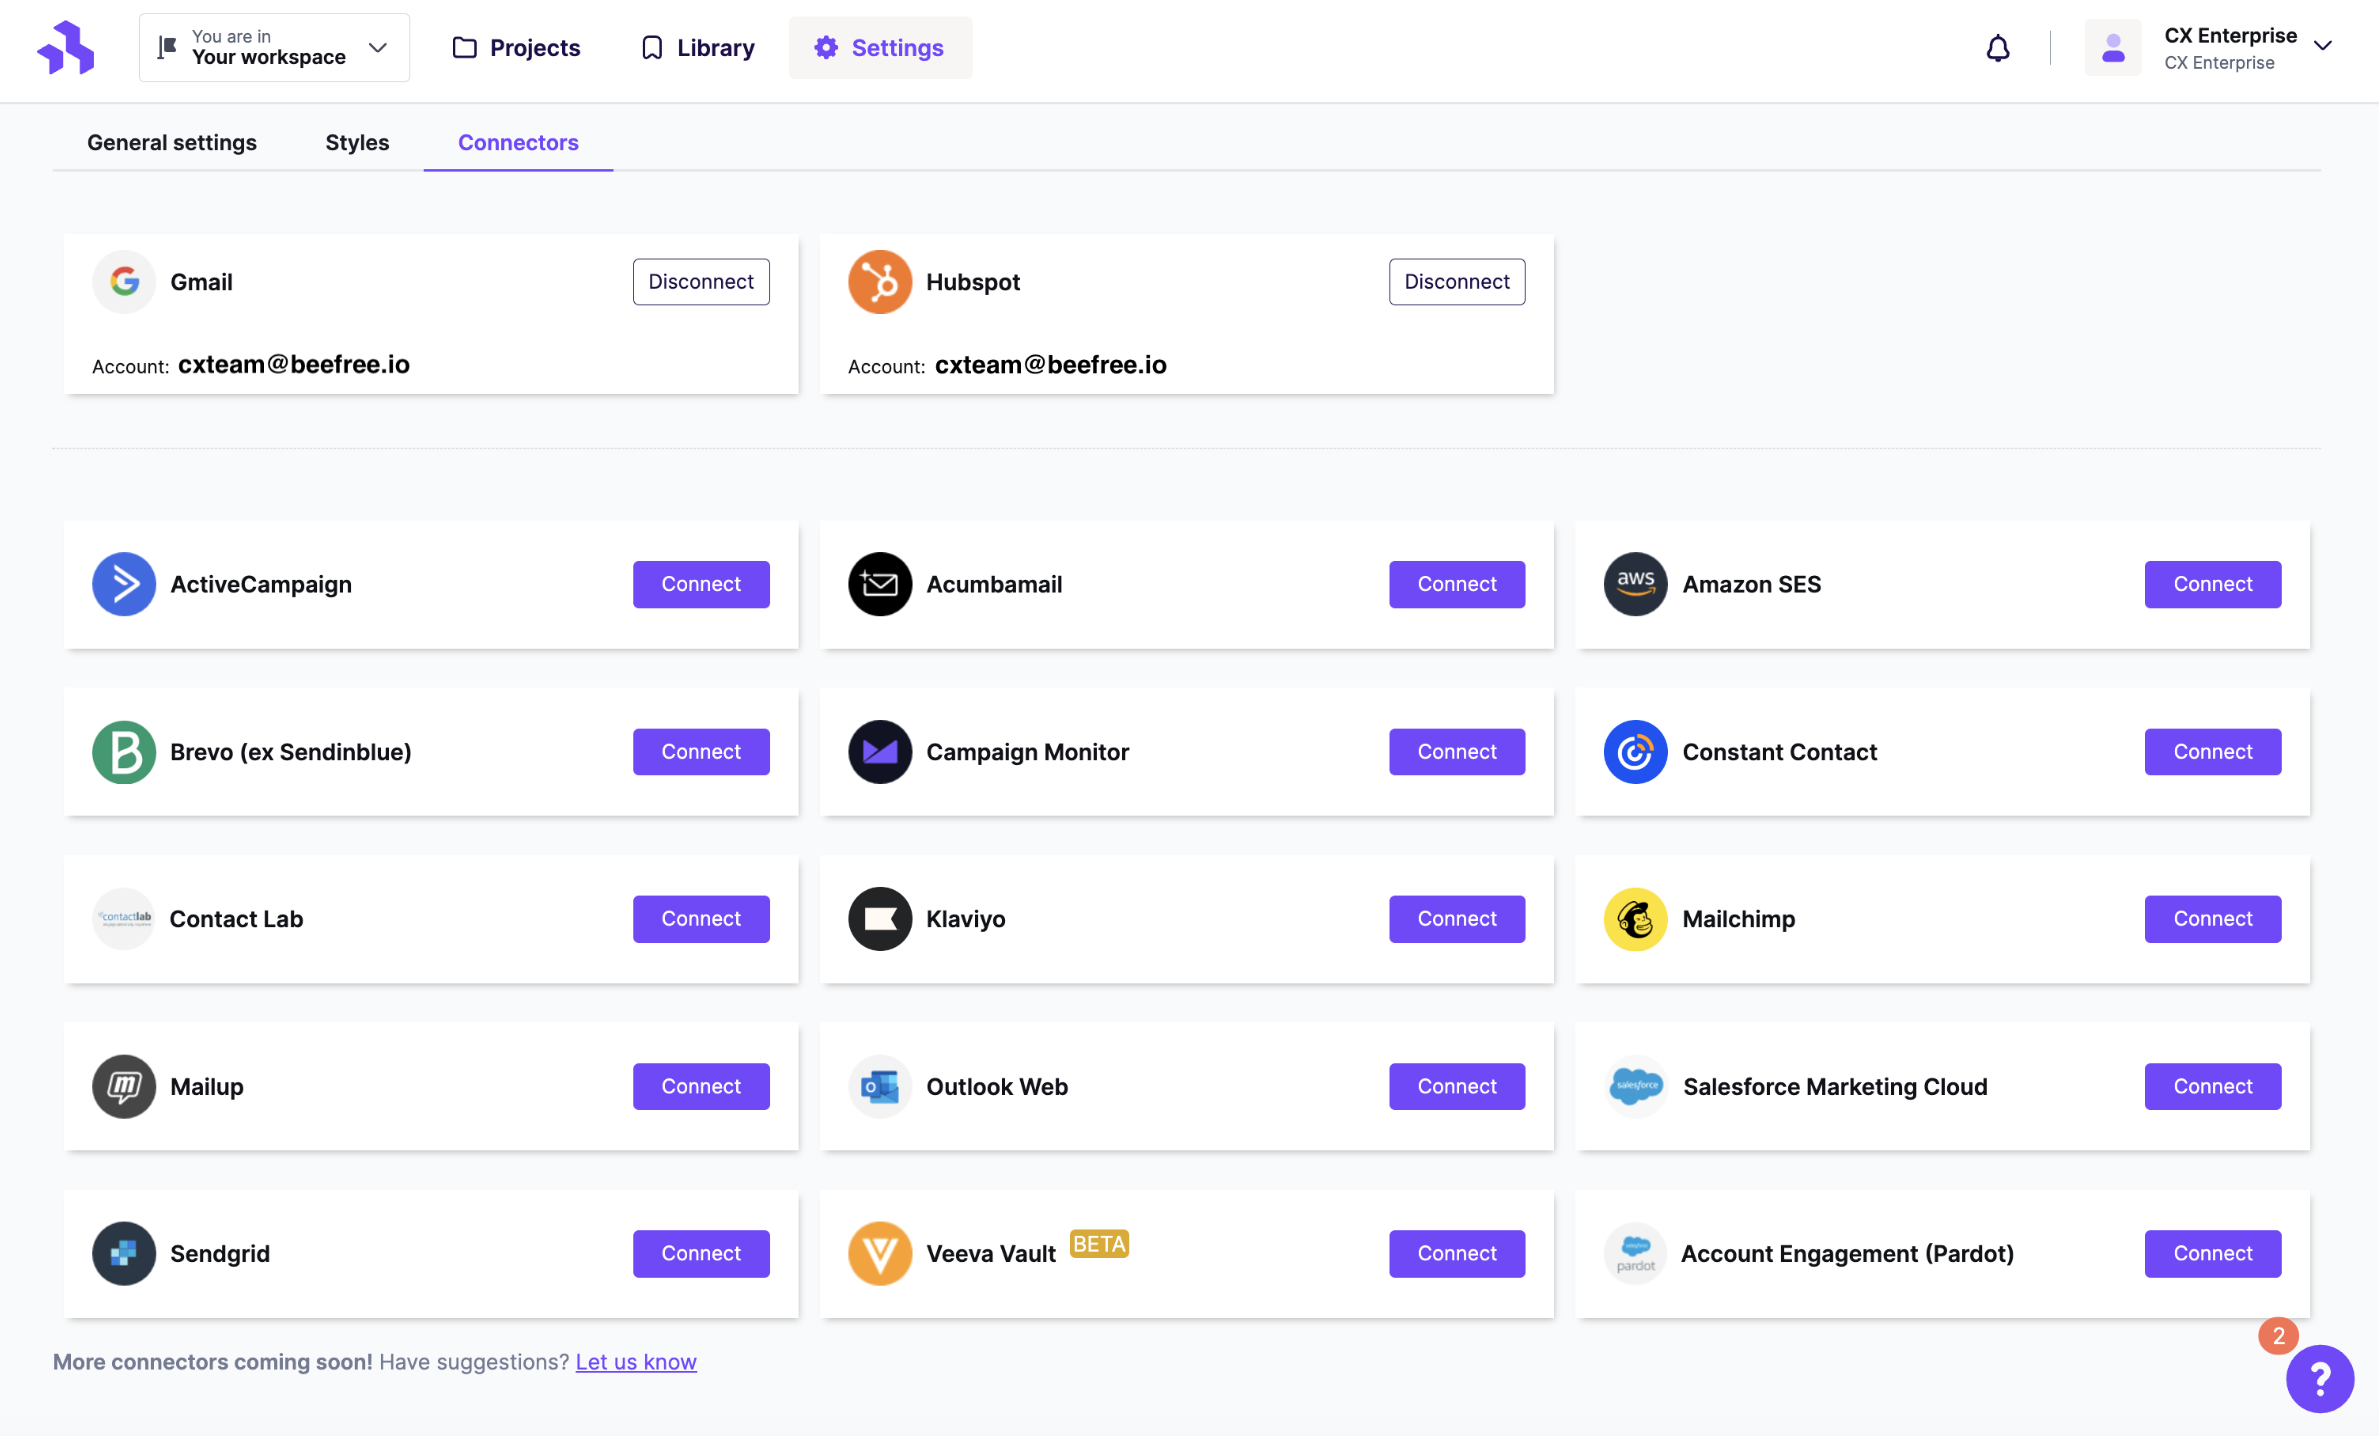Open the notifications bell
The width and height of the screenshot is (2379, 1436).
pos(1997,48)
